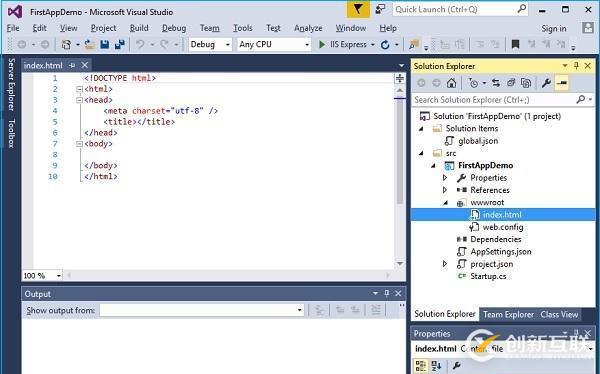The image size is (600, 374).
Task: Open the File menu
Action: click(x=13, y=28)
